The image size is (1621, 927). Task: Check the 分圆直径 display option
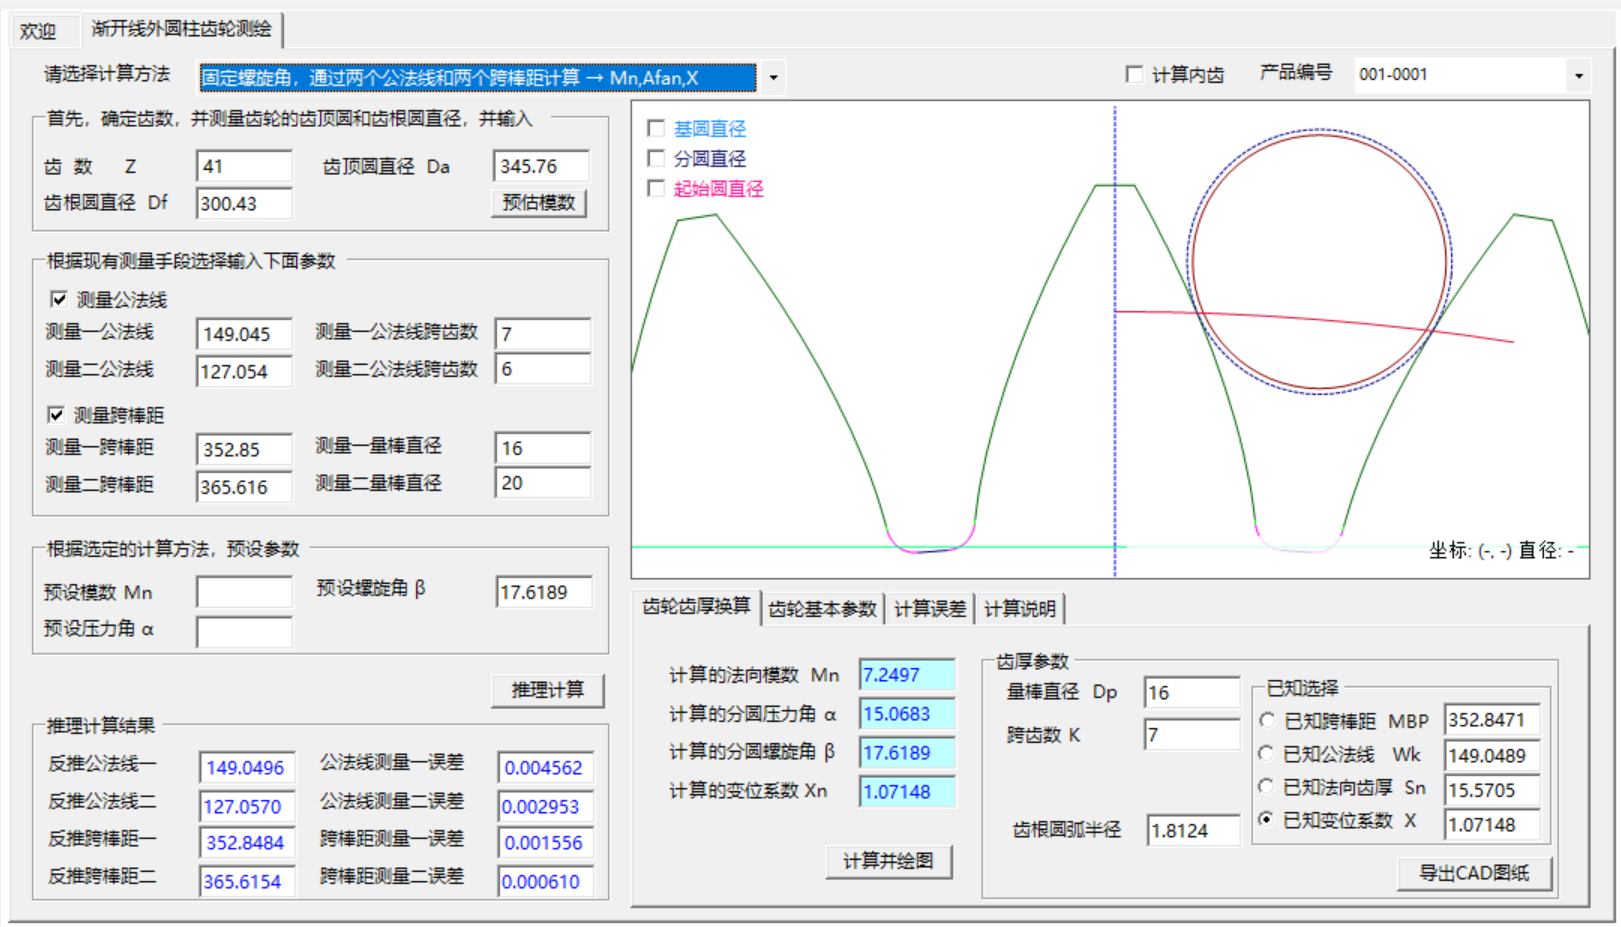(657, 159)
